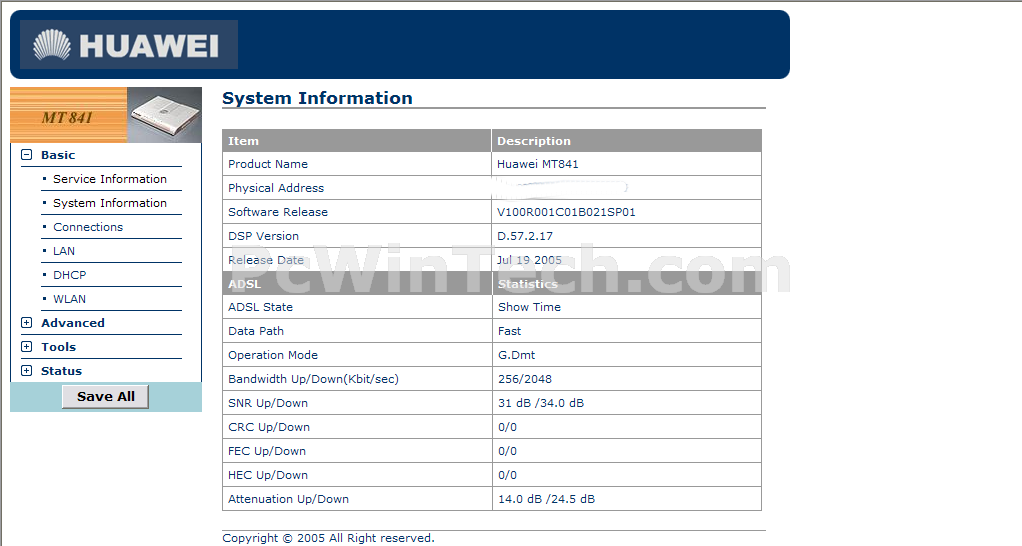This screenshot has height=546, width=1022.
Task: Click the 'Software Release' row label
Action: tap(278, 212)
